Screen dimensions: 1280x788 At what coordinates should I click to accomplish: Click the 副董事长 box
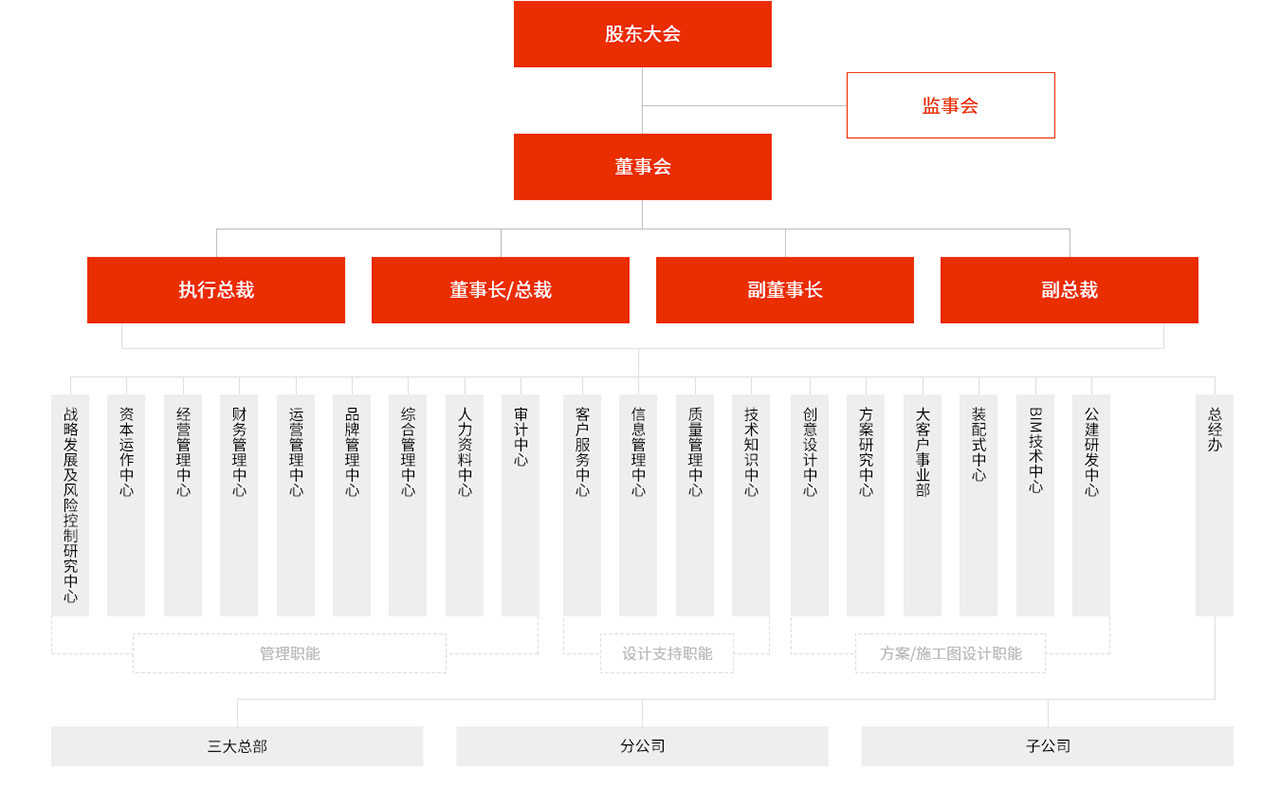(785, 290)
